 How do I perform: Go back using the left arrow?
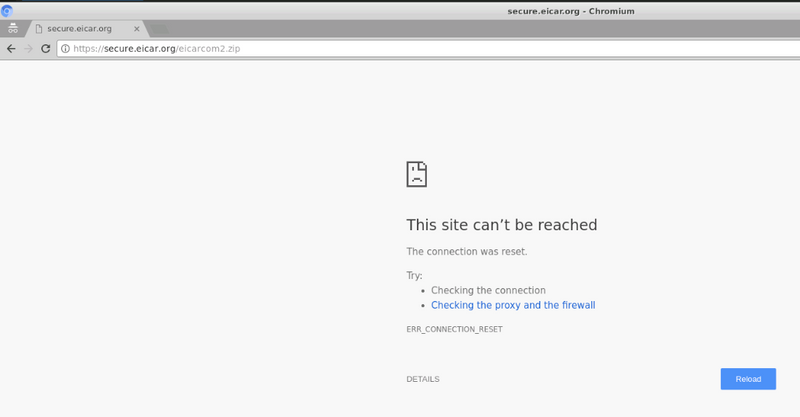11,48
